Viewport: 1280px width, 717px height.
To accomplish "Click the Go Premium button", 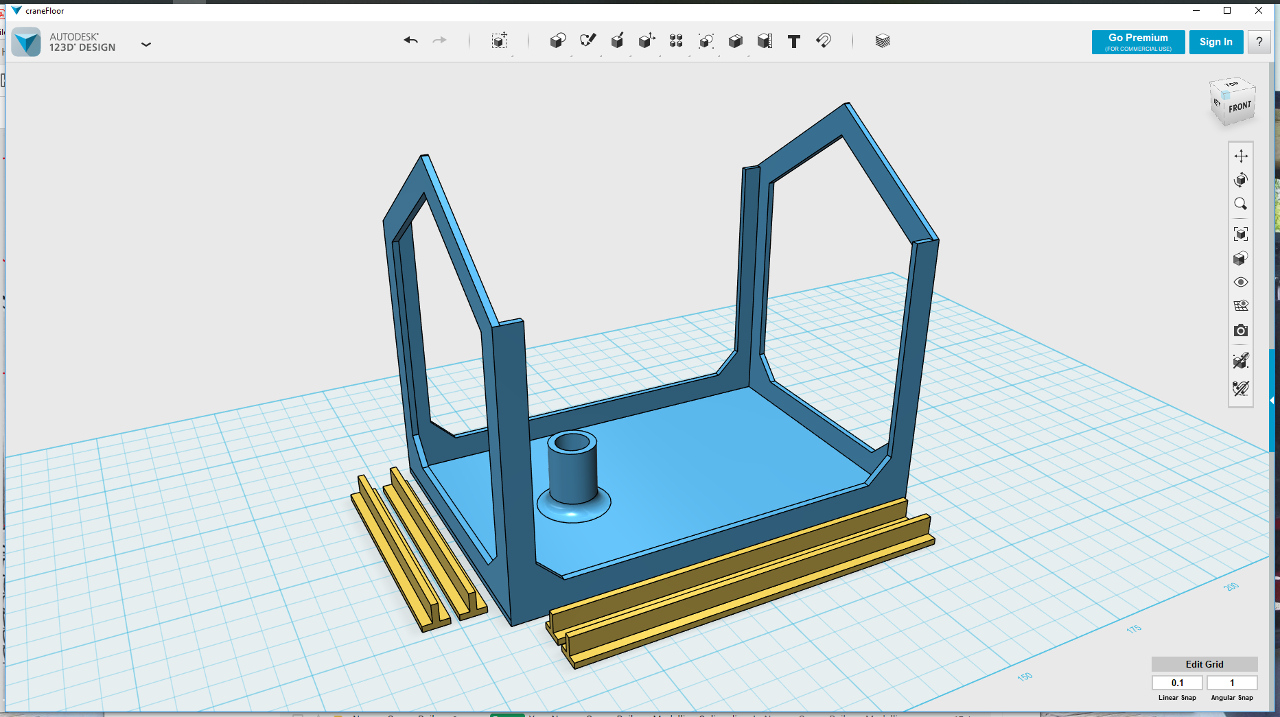I will coord(1138,42).
